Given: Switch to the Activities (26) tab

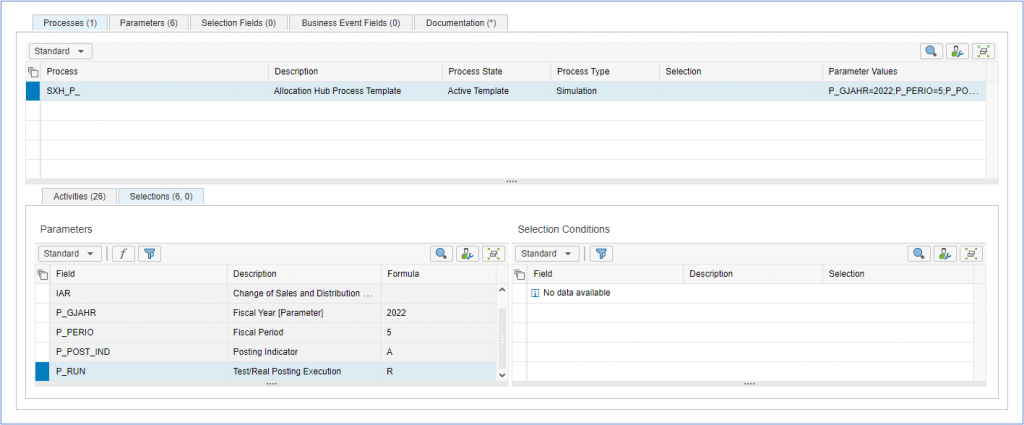Looking at the screenshot, I should click(x=79, y=197).
